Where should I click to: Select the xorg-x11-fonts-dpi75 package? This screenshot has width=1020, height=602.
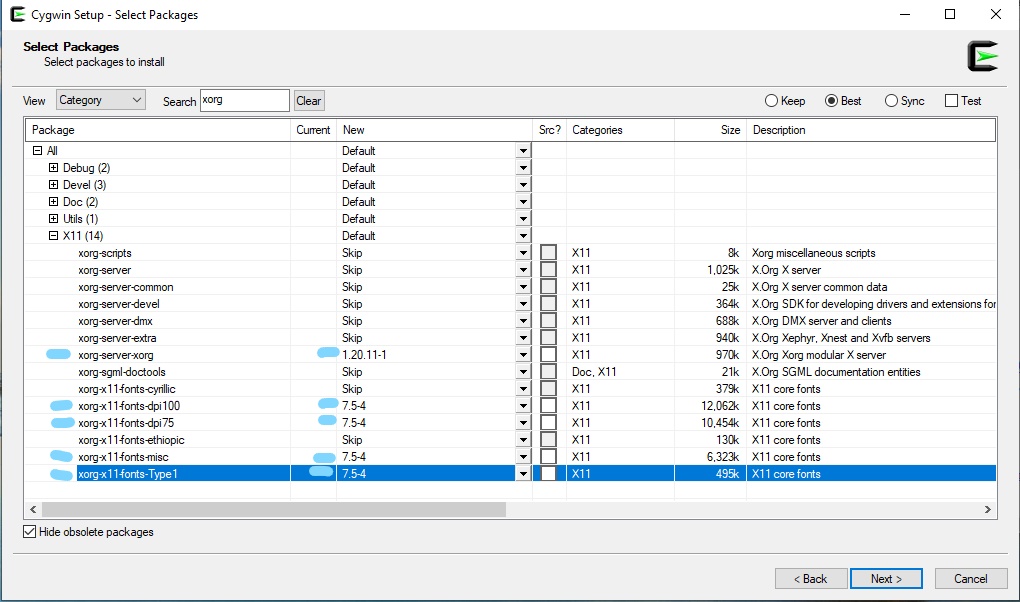[511, 422]
